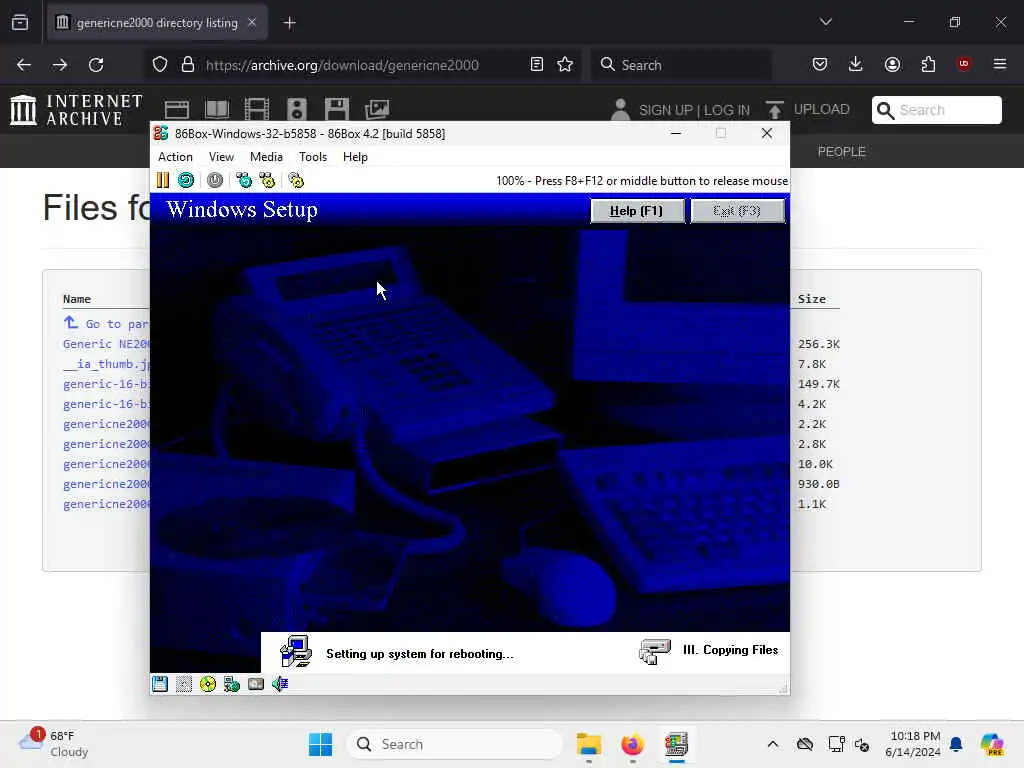Screen dimensions: 1024x768
Task: Click the Exit (F3) button in Windows Setup
Action: (737, 210)
